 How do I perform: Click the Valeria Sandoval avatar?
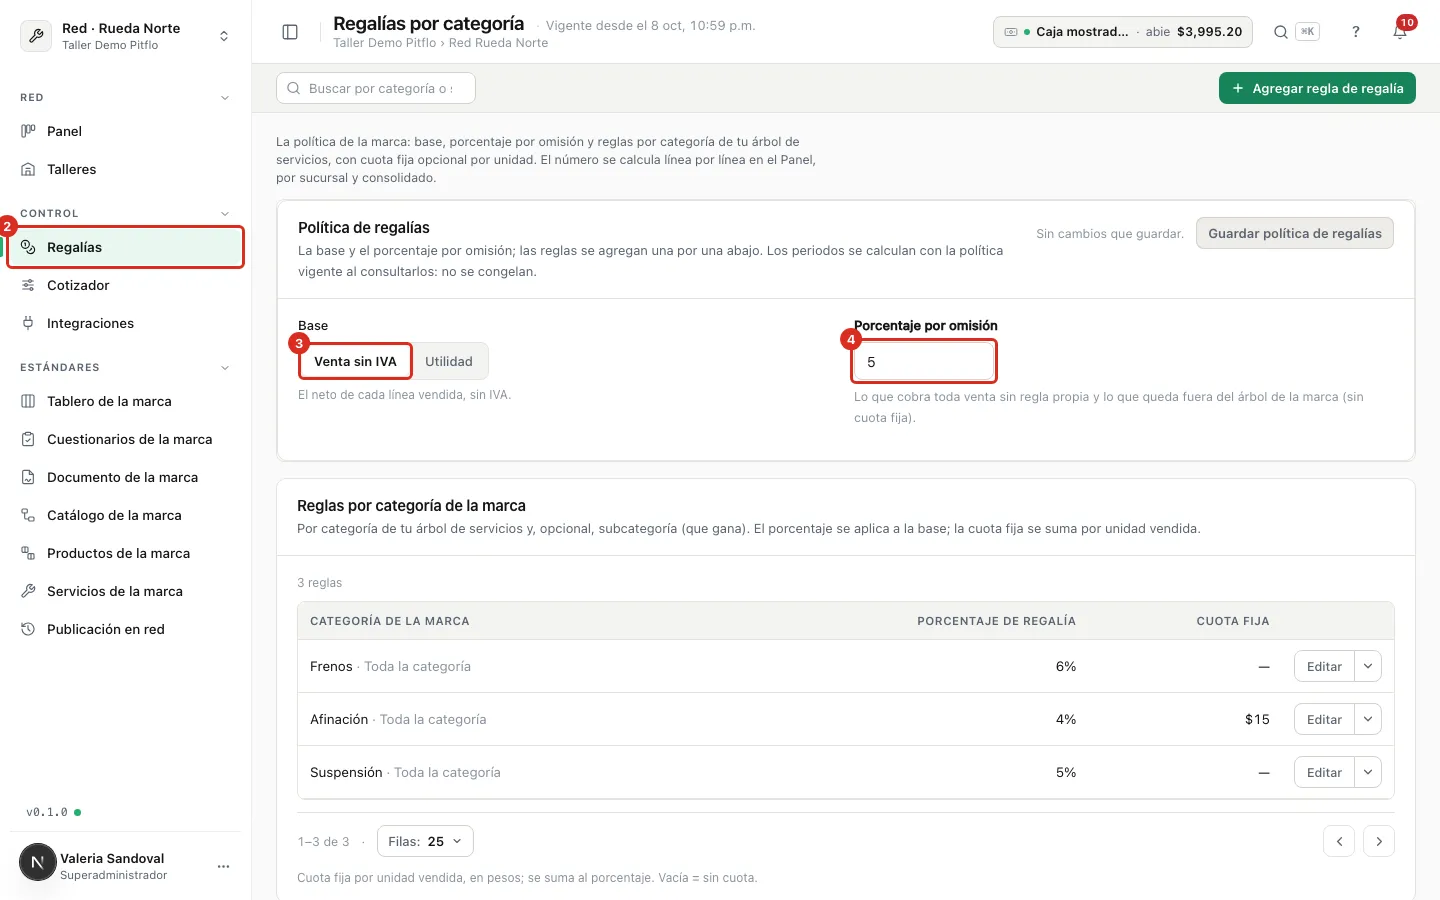tap(38, 862)
